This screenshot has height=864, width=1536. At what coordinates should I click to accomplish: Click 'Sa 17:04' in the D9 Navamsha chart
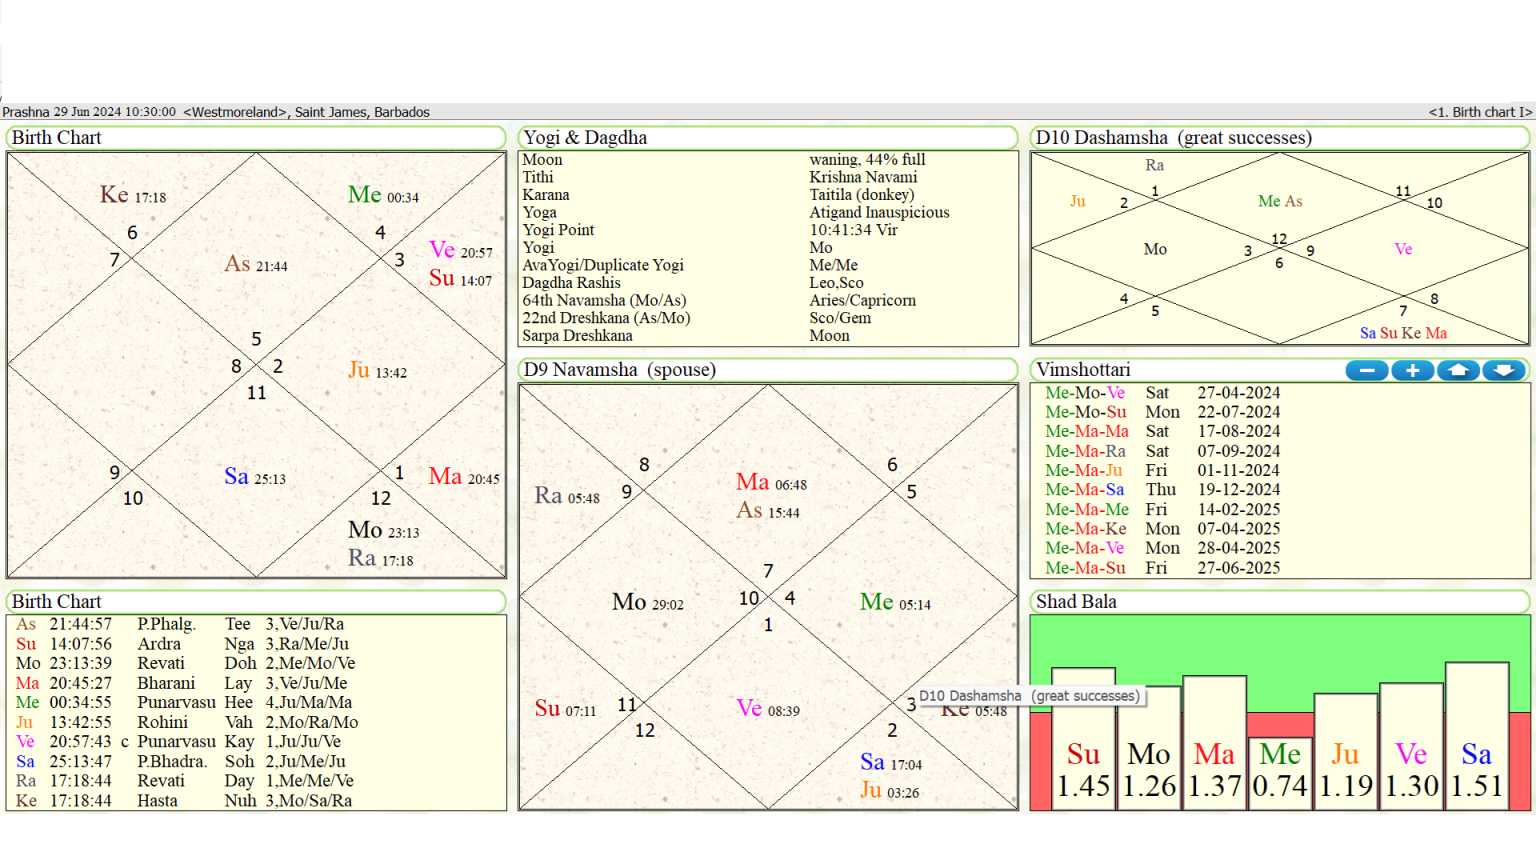[x=891, y=763]
